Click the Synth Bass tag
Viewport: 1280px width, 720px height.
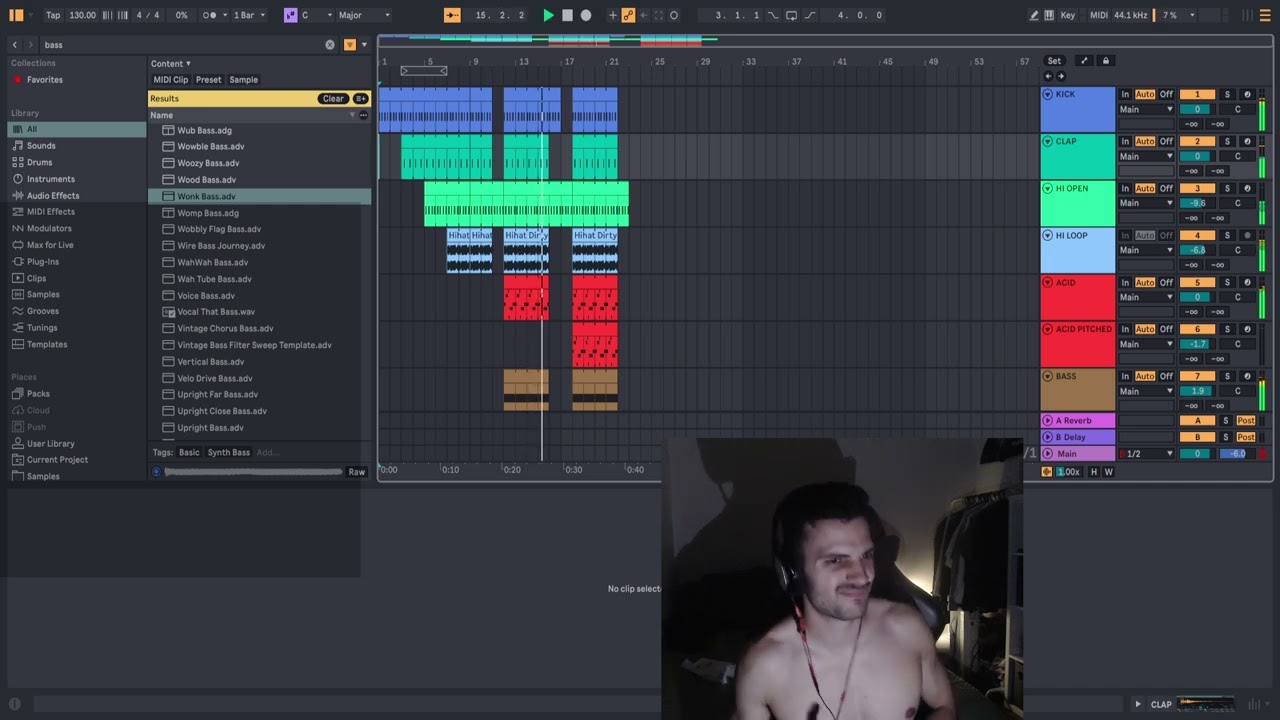tap(228, 452)
